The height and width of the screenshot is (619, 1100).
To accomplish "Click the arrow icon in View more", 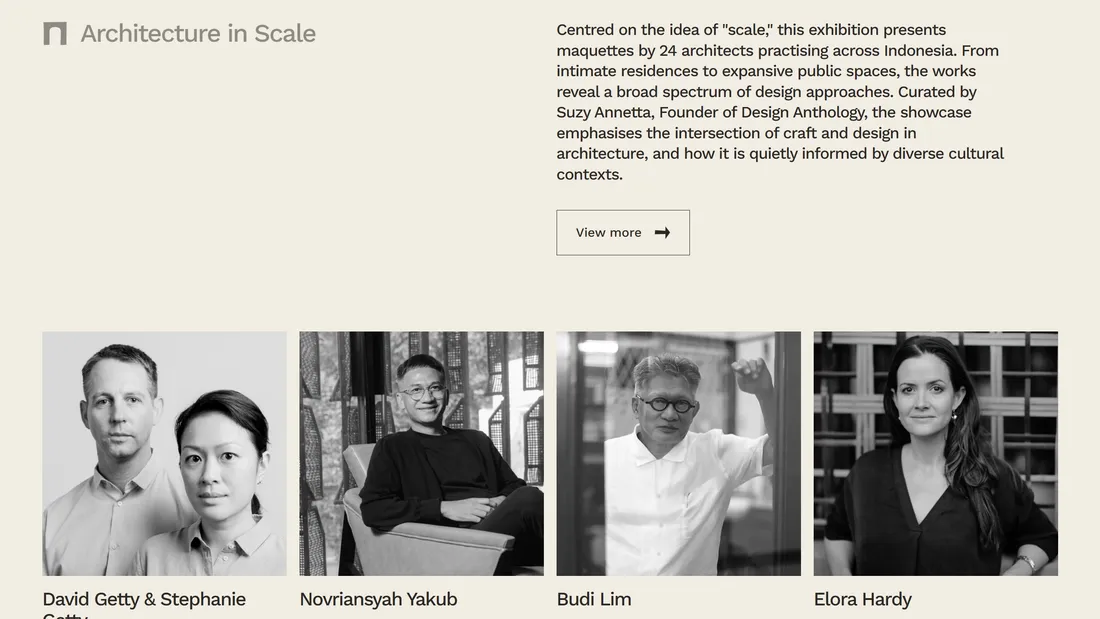I will (662, 233).
